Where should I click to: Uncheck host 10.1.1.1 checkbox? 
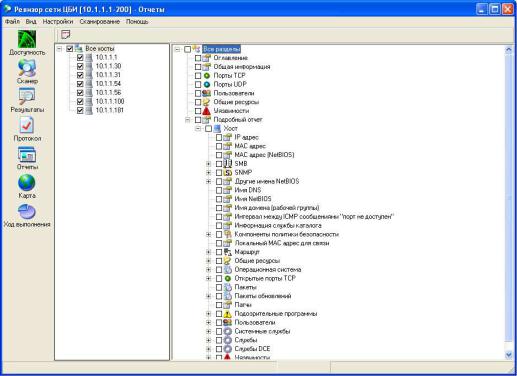coord(80,57)
